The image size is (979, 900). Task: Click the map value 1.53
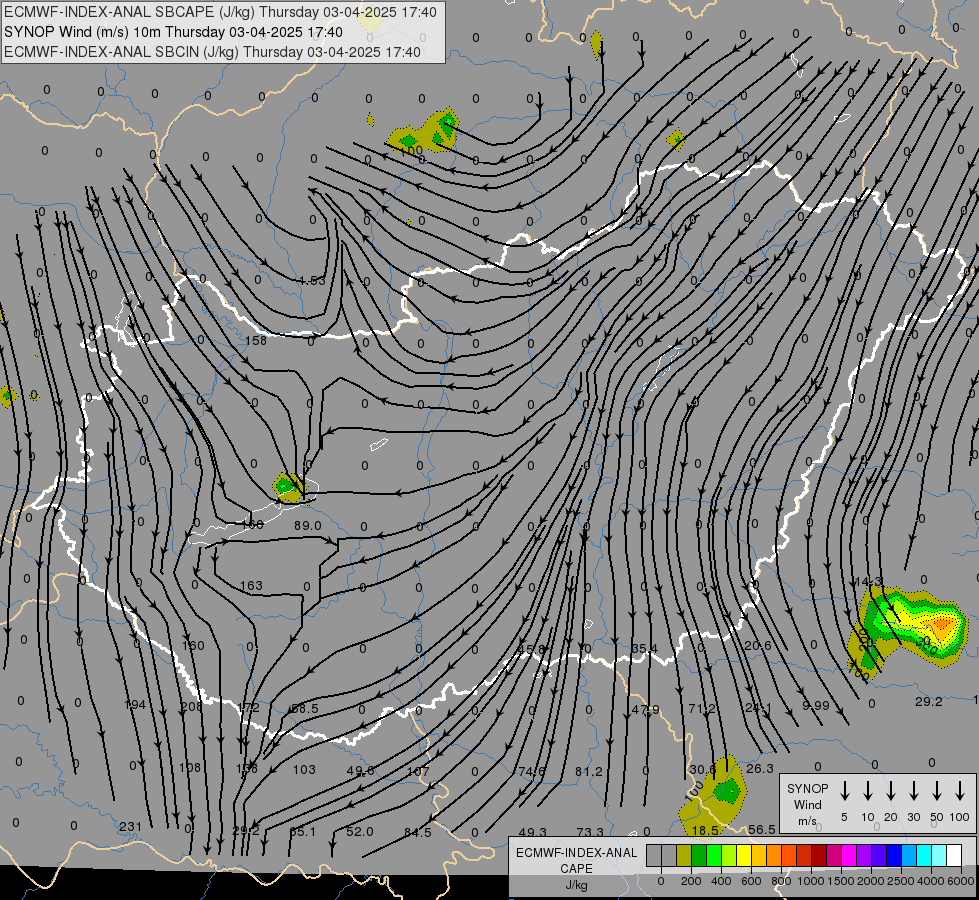click(312, 280)
